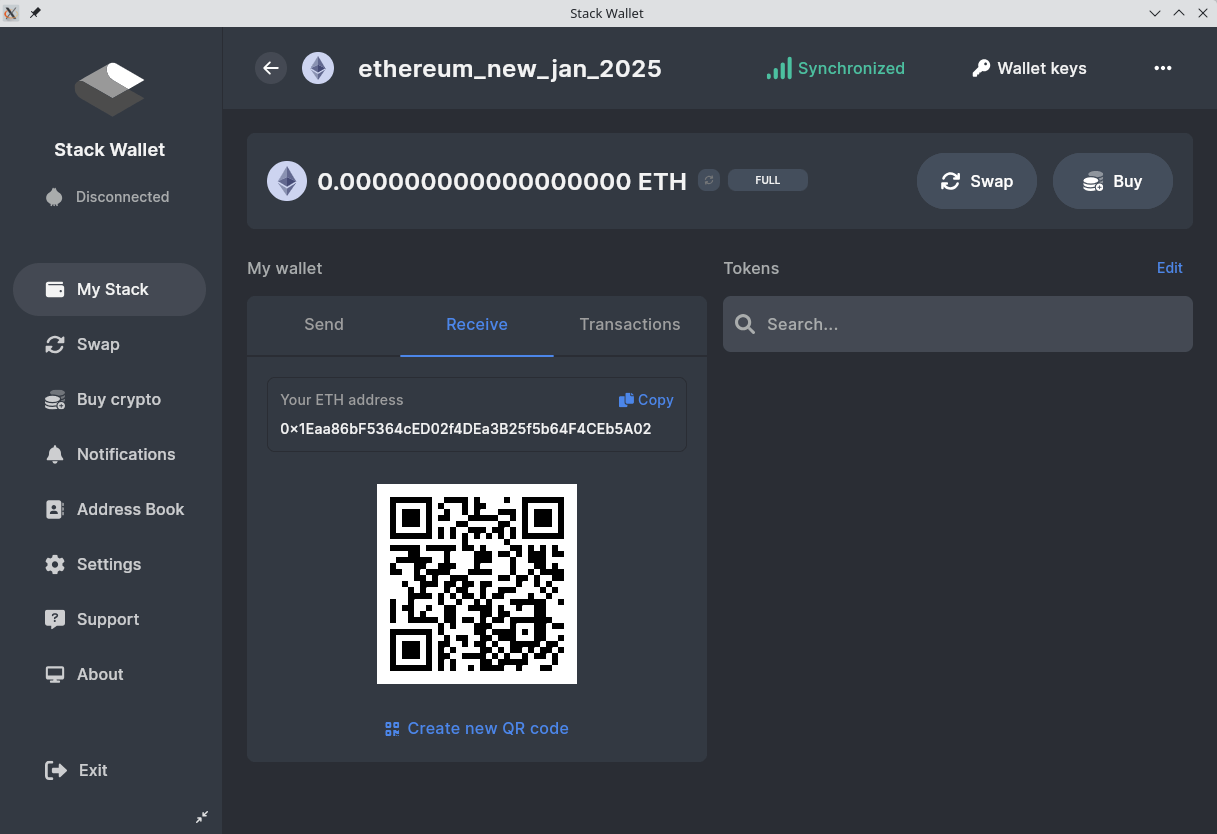Click the refresh balance icon next to ETH amount
The image size is (1217, 834).
709,180
